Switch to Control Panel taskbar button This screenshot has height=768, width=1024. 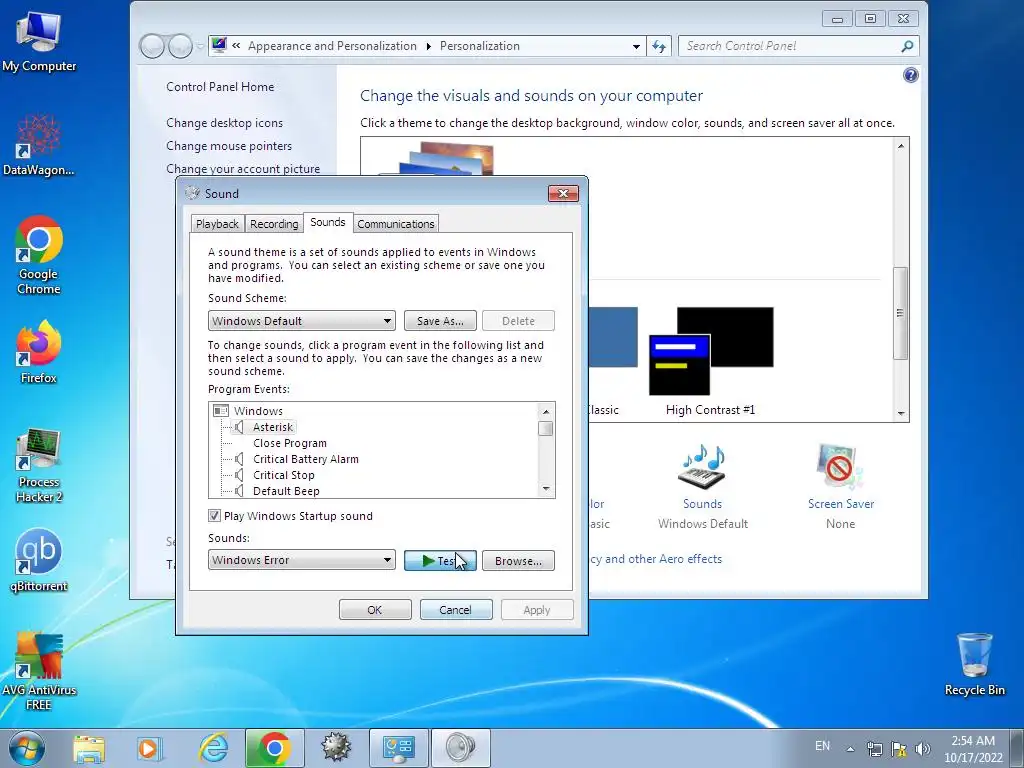398,748
